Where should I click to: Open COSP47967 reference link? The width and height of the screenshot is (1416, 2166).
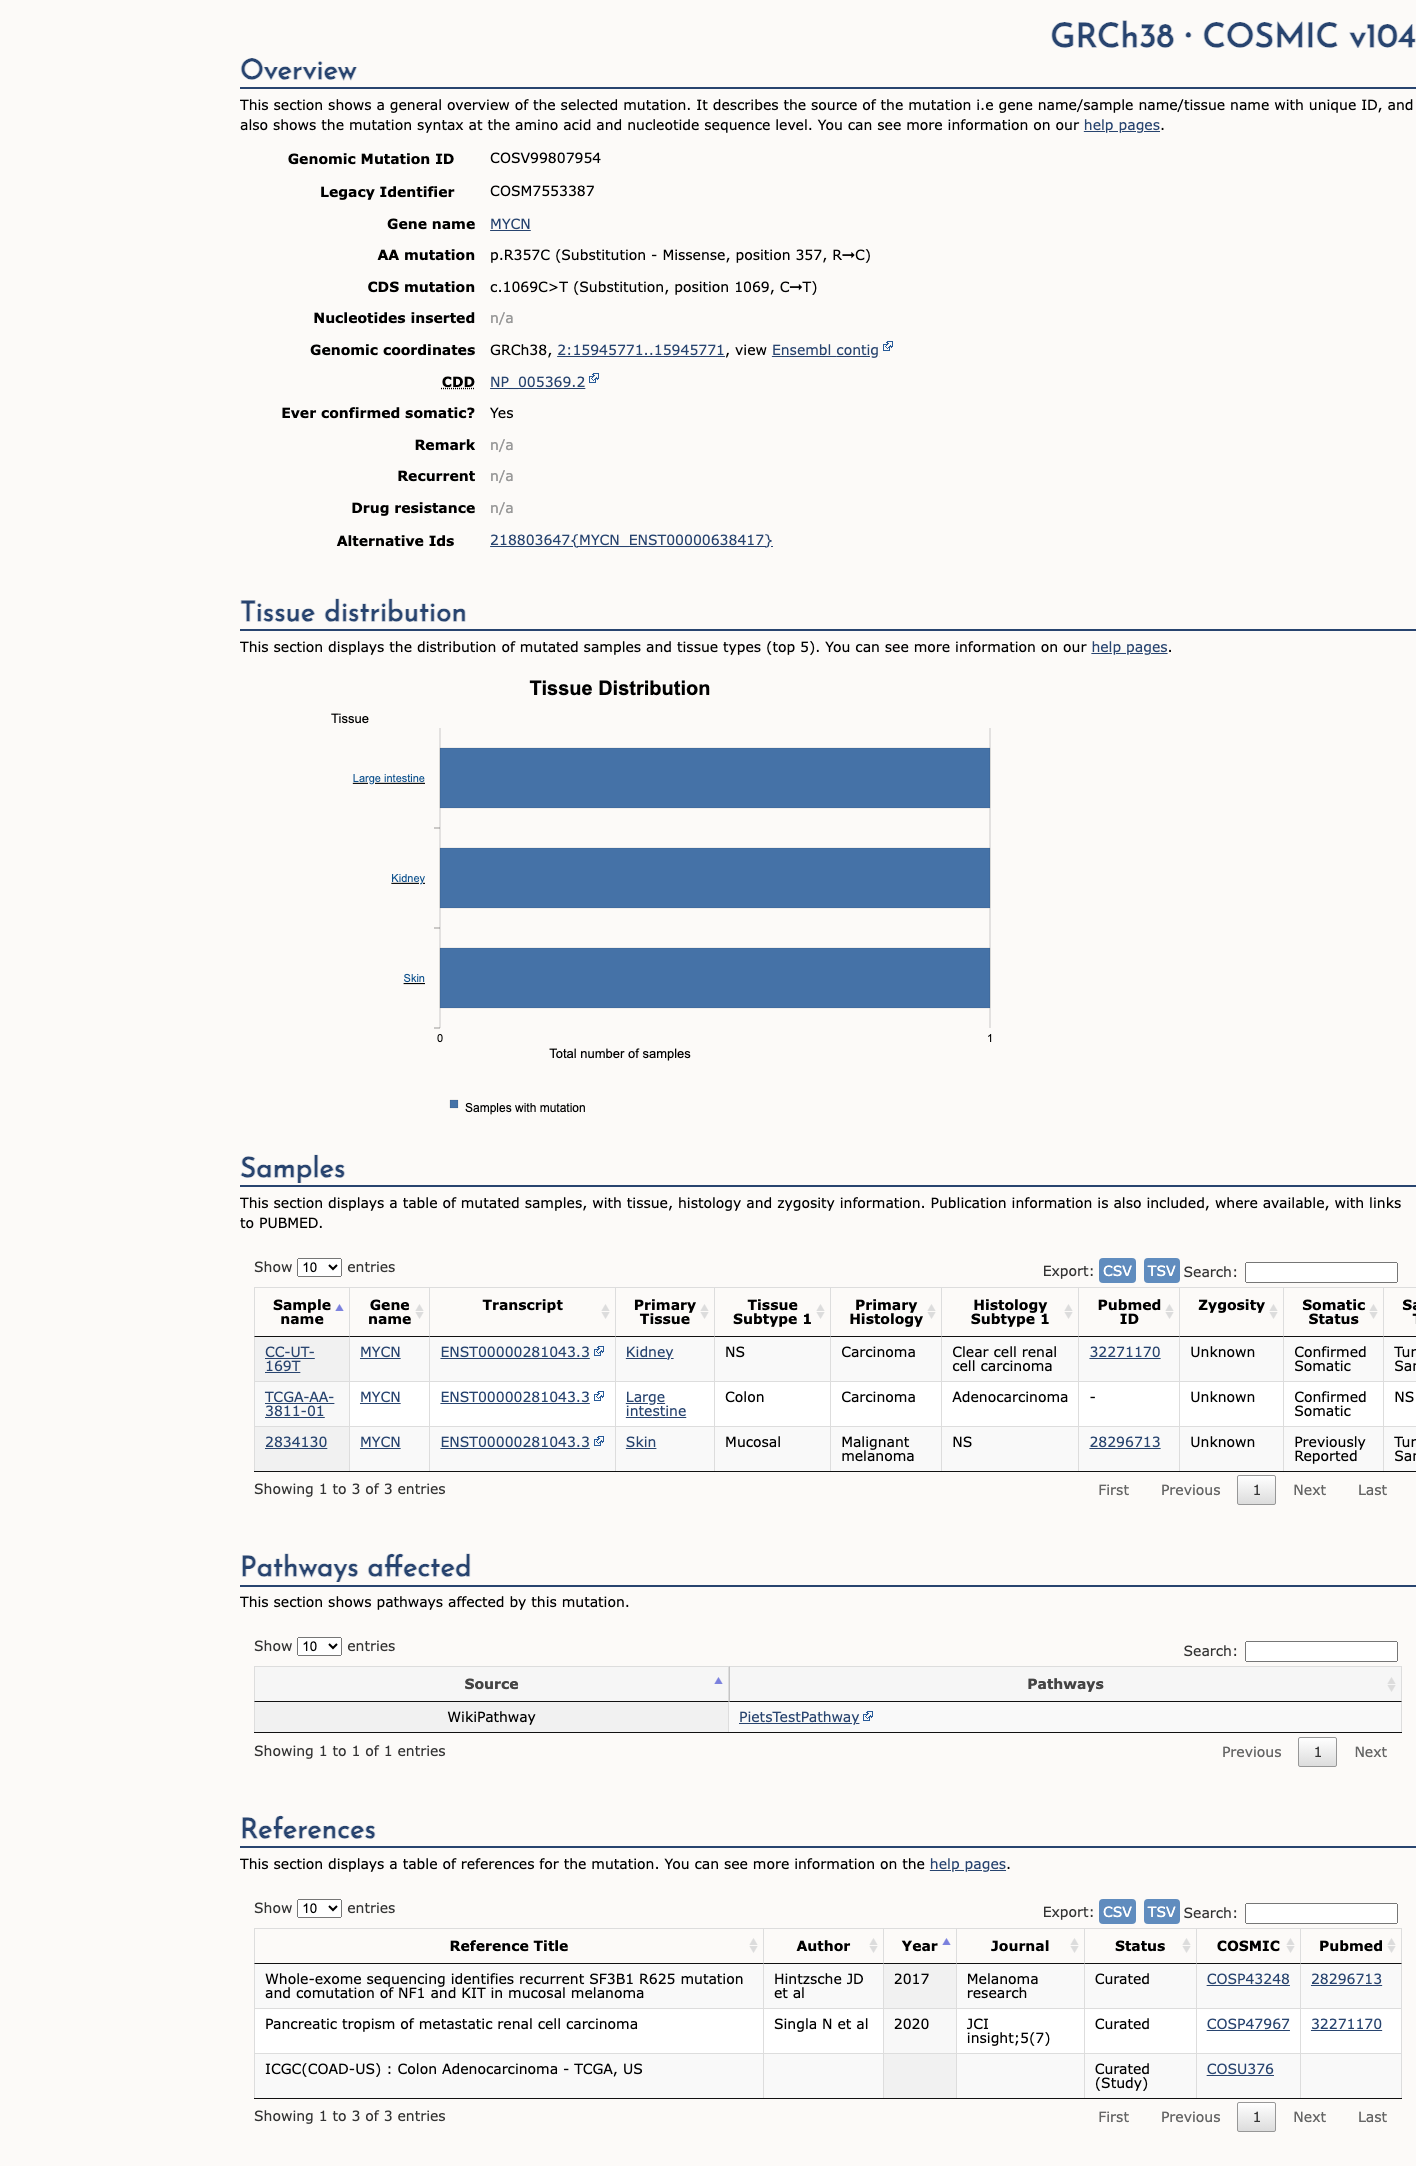point(1248,2024)
